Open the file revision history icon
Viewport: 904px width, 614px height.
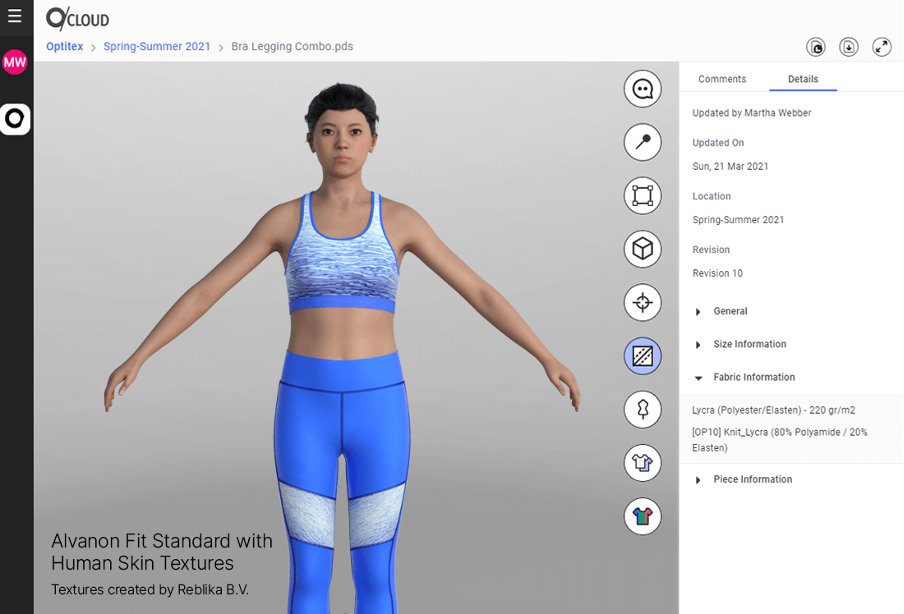coord(816,47)
